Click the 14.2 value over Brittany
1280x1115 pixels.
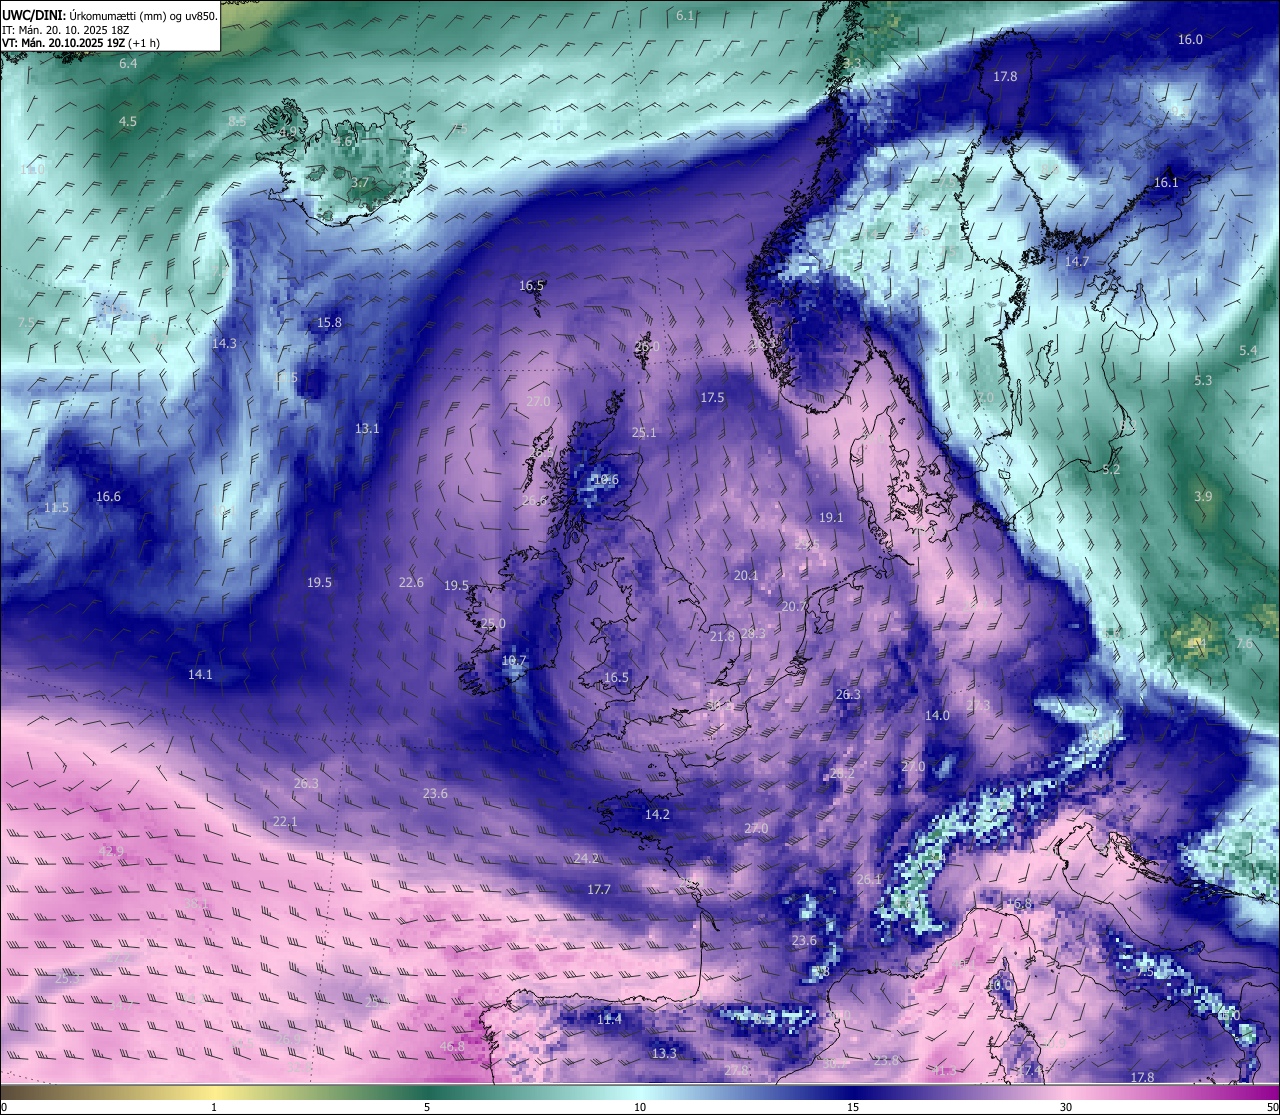click(x=657, y=815)
